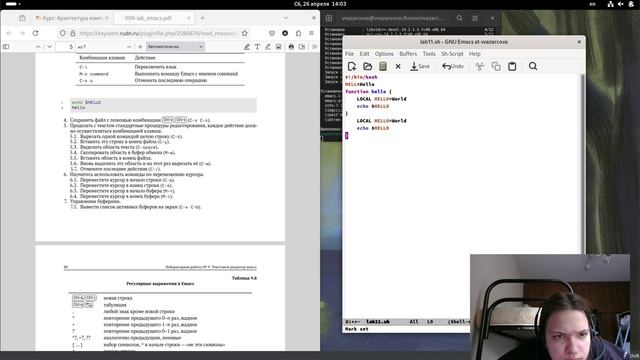
Task: Open the PDF zoom level dropdown
Action: tap(175, 47)
